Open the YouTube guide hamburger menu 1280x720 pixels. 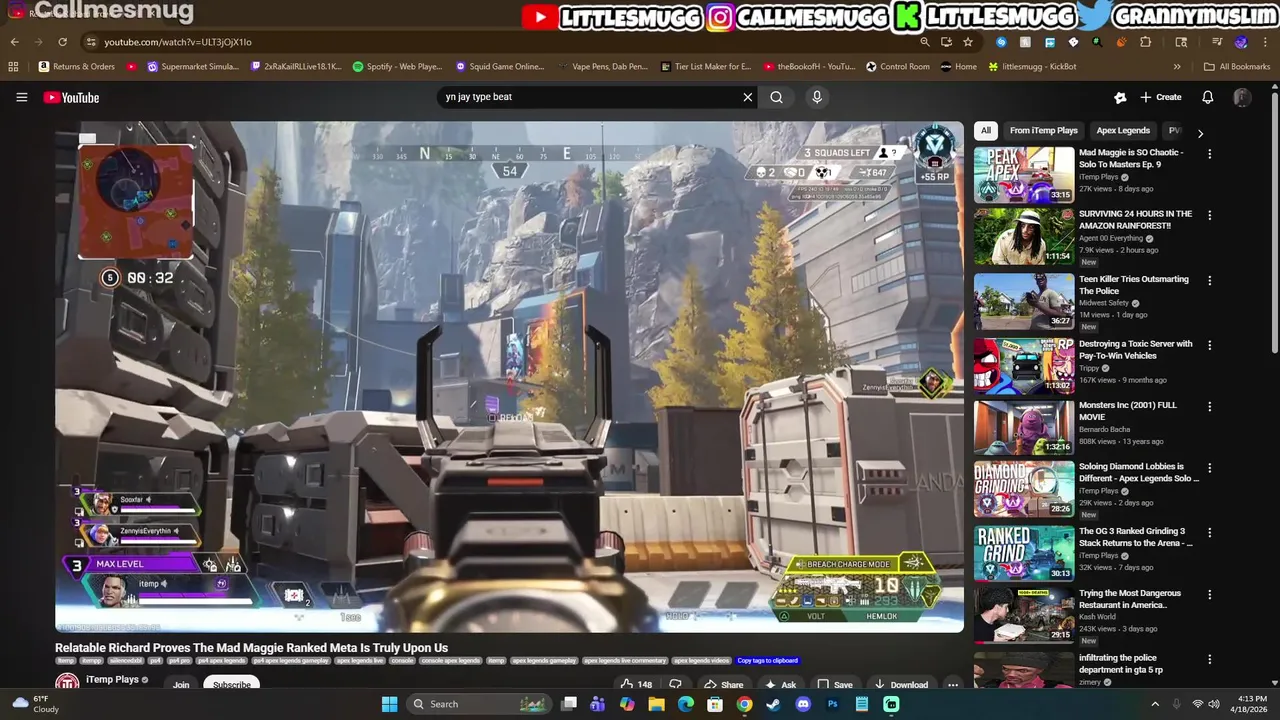tap(21, 97)
